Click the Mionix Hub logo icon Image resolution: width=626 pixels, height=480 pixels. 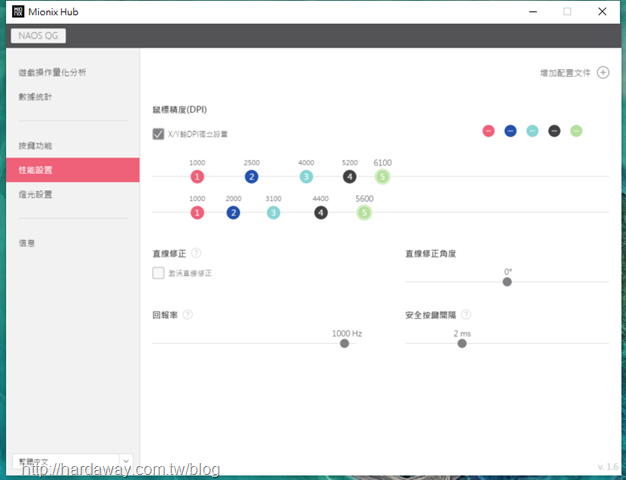(x=18, y=12)
